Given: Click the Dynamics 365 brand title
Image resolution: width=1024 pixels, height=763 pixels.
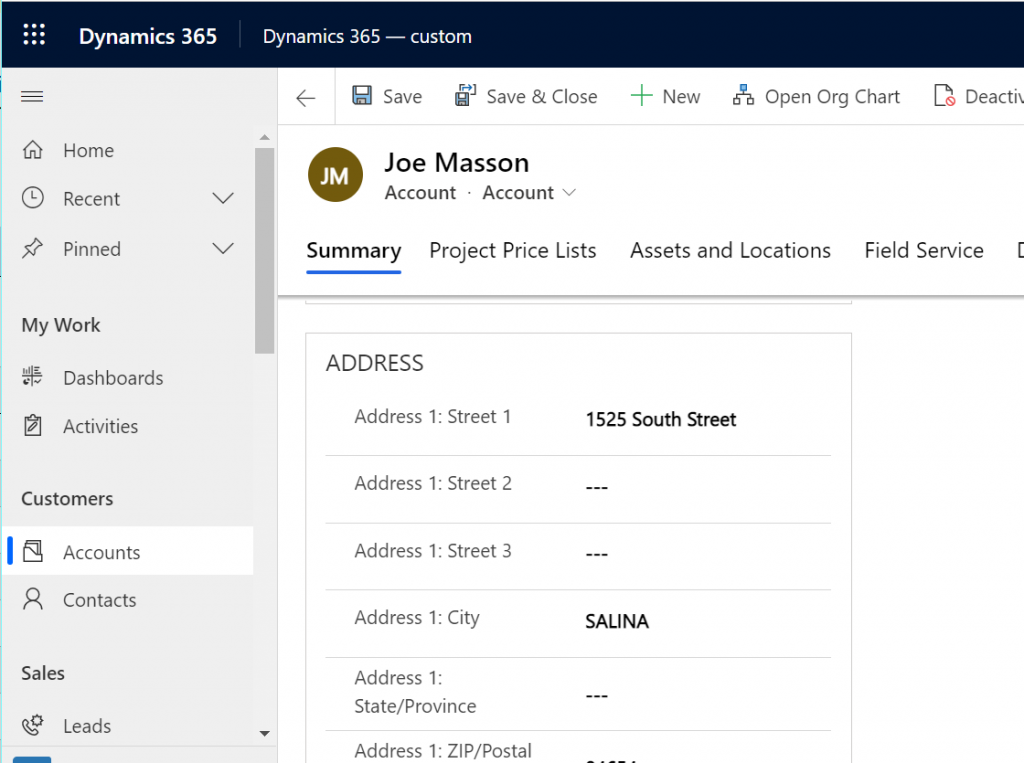Looking at the screenshot, I should [x=148, y=36].
